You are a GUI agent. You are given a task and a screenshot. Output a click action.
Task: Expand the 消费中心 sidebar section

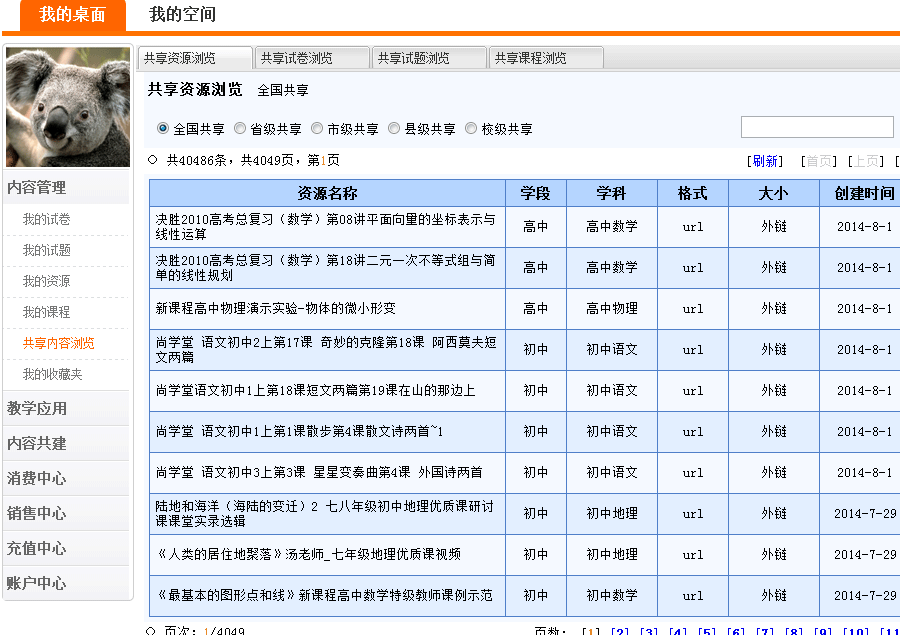[x=37, y=478]
